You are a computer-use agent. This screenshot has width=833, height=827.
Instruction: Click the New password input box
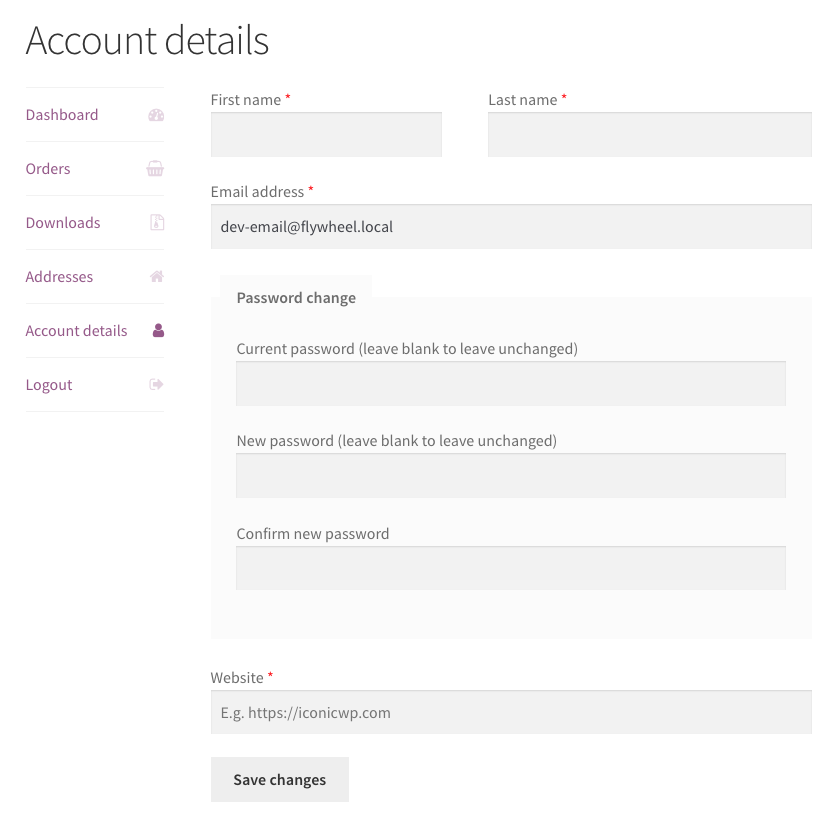click(511, 476)
